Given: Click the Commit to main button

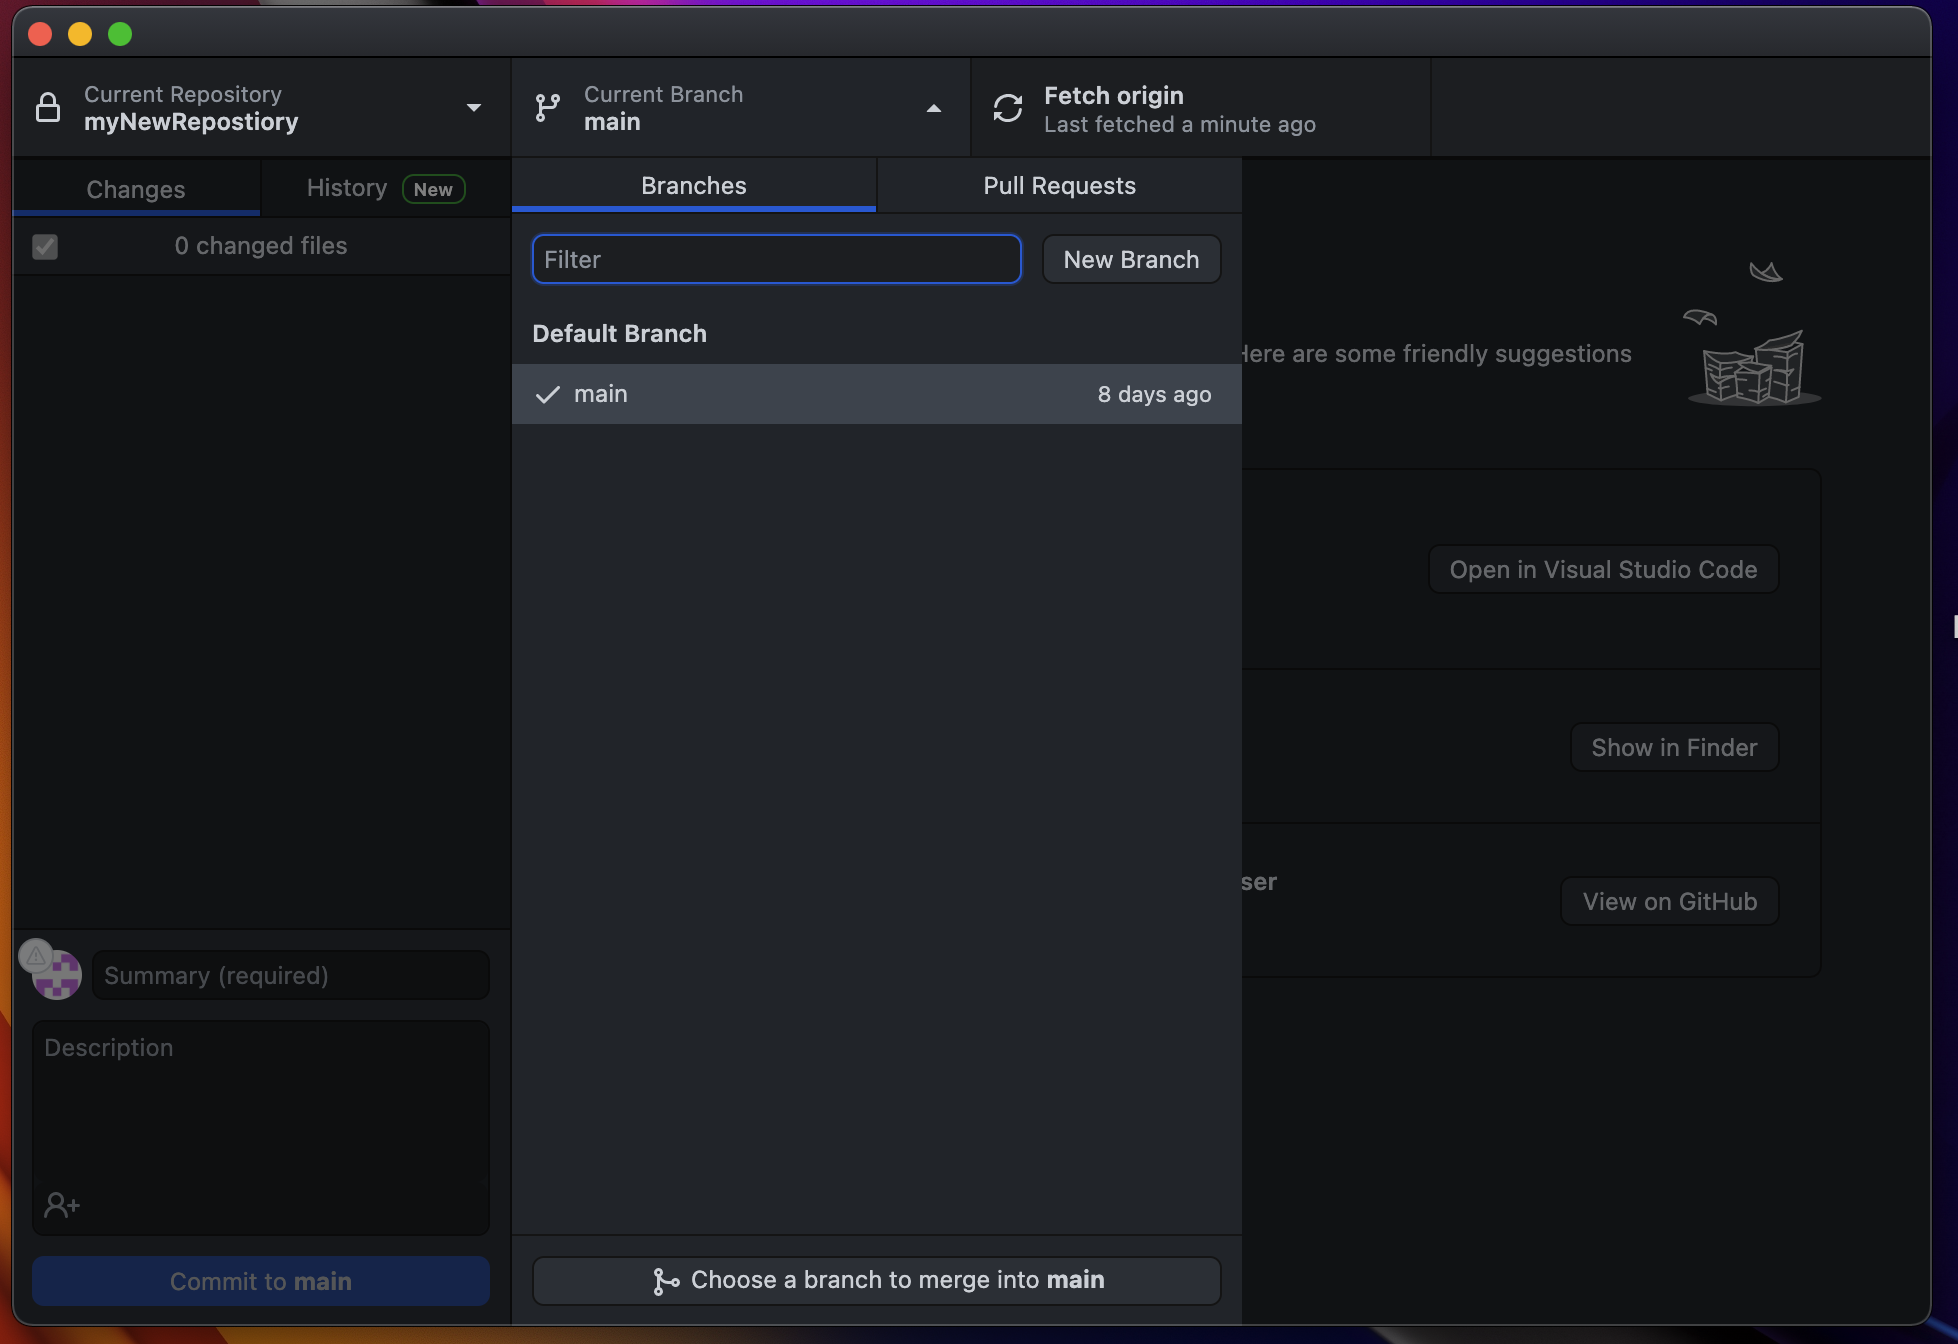Looking at the screenshot, I should pyautogui.click(x=261, y=1281).
